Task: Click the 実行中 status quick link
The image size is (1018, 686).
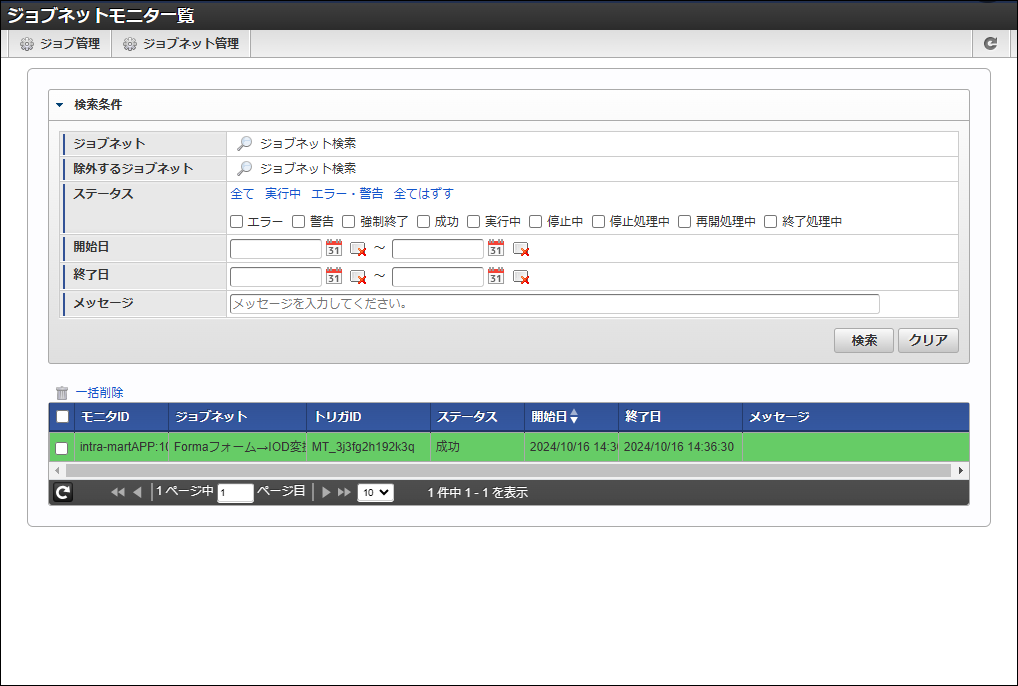Action: (x=282, y=193)
